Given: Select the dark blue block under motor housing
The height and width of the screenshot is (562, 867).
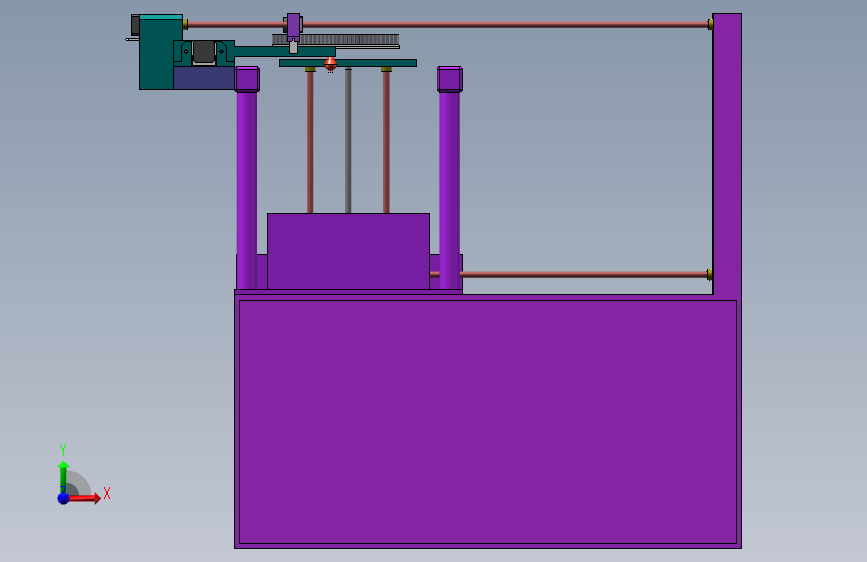Looking at the screenshot, I should [x=204, y=78].
